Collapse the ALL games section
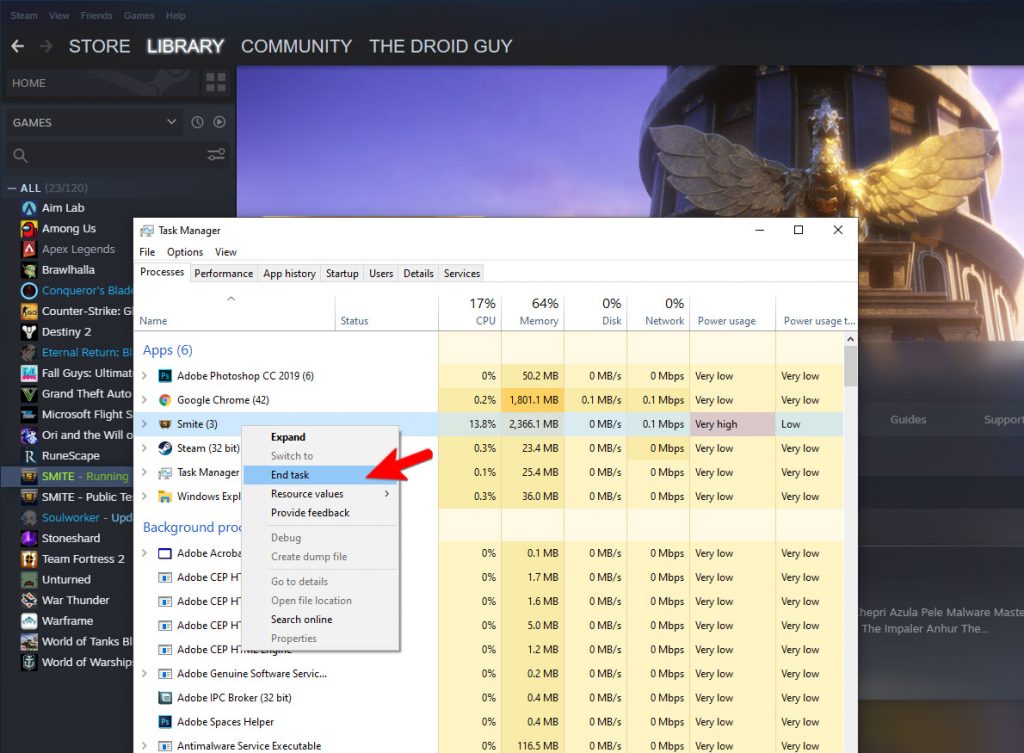This screenshot has width=1024, height=753. point(12,188)
